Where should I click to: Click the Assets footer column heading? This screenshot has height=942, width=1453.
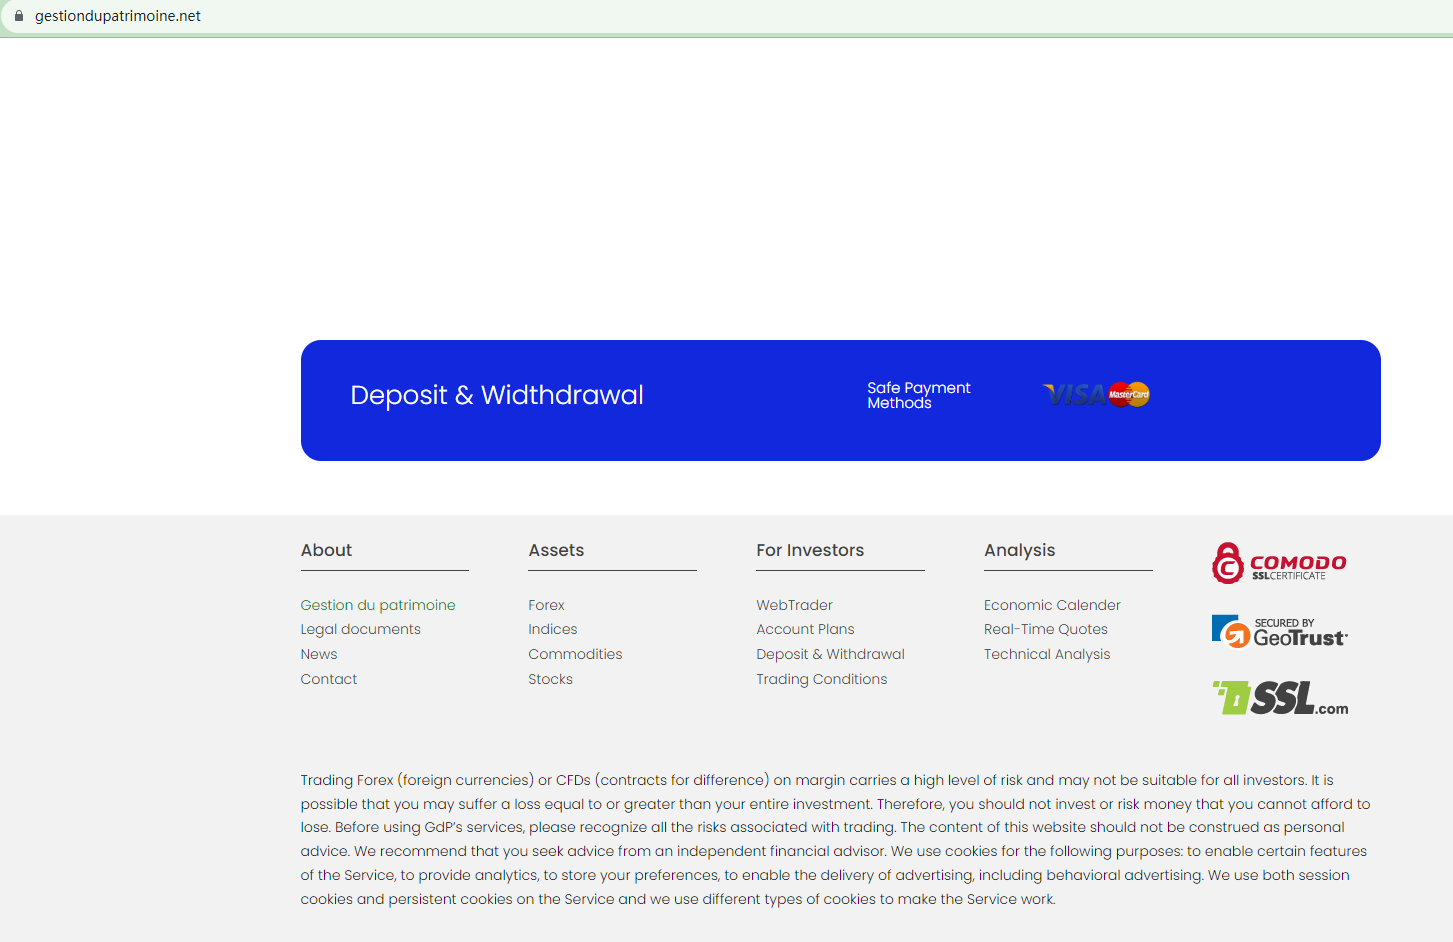(557, 550)
